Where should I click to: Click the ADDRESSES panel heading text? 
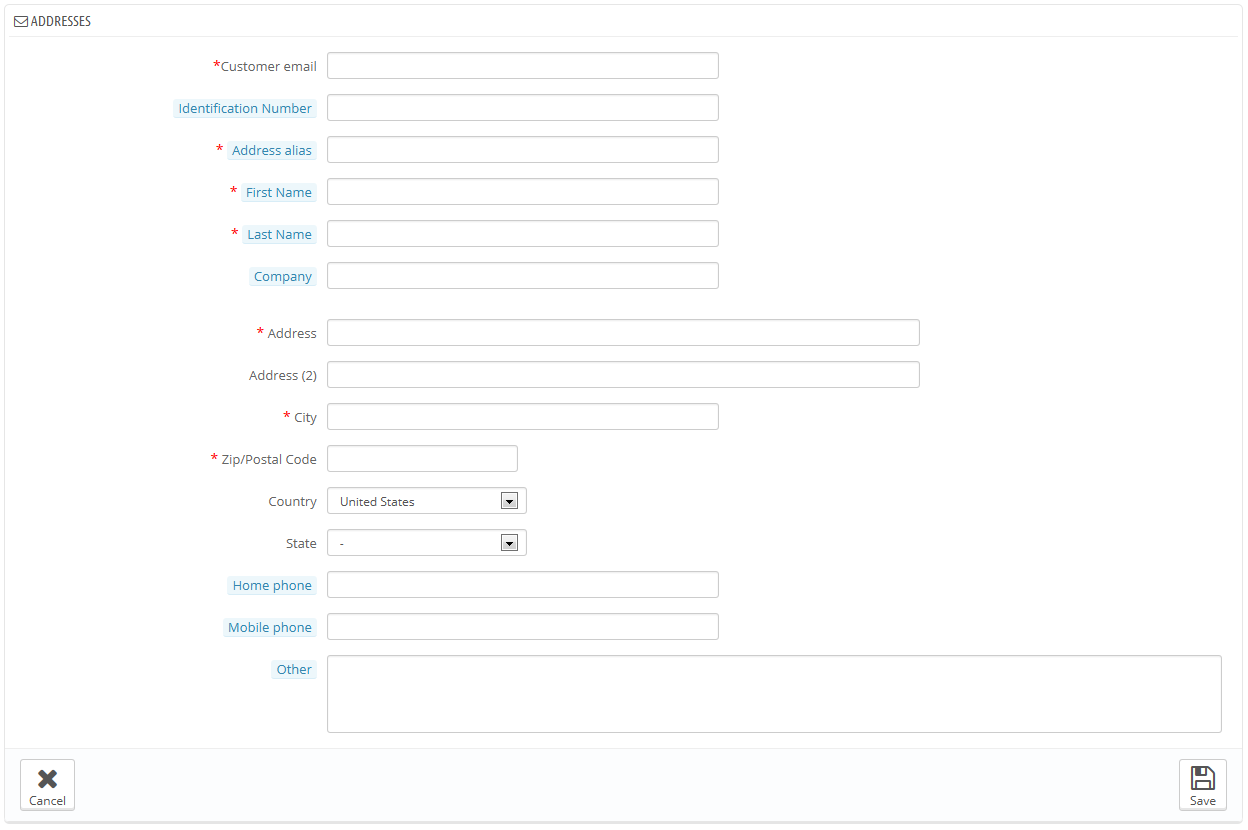[x=61, y=21]
